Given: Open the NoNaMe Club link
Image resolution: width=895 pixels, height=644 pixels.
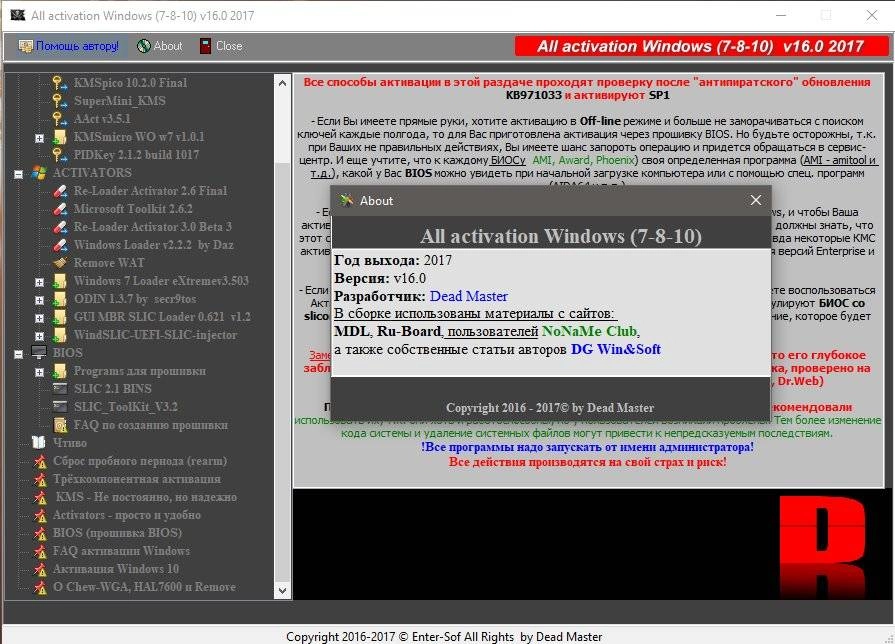Looking at the screenshot, I should click(x=589, y=331).
